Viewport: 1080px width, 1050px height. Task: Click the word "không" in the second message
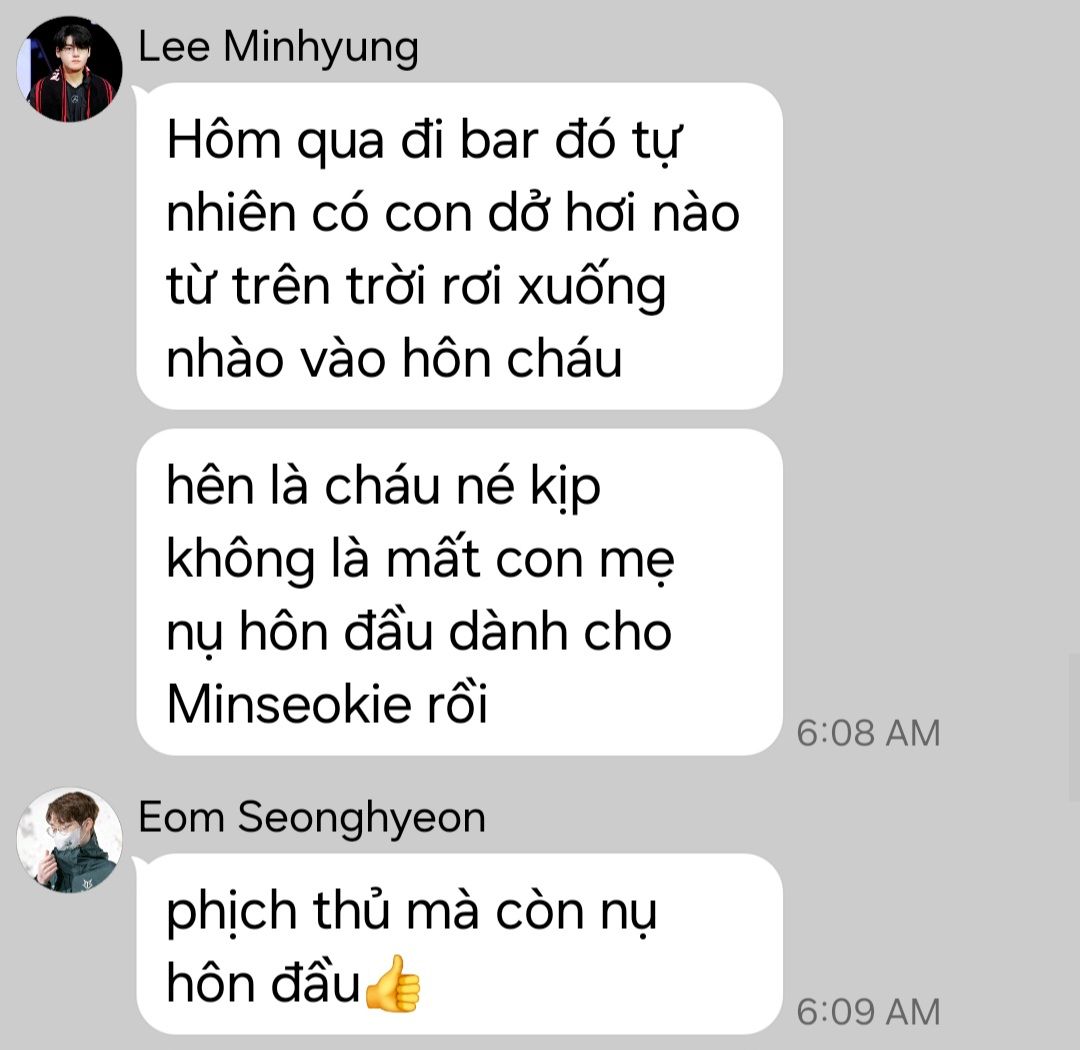[x=240, y=561]
